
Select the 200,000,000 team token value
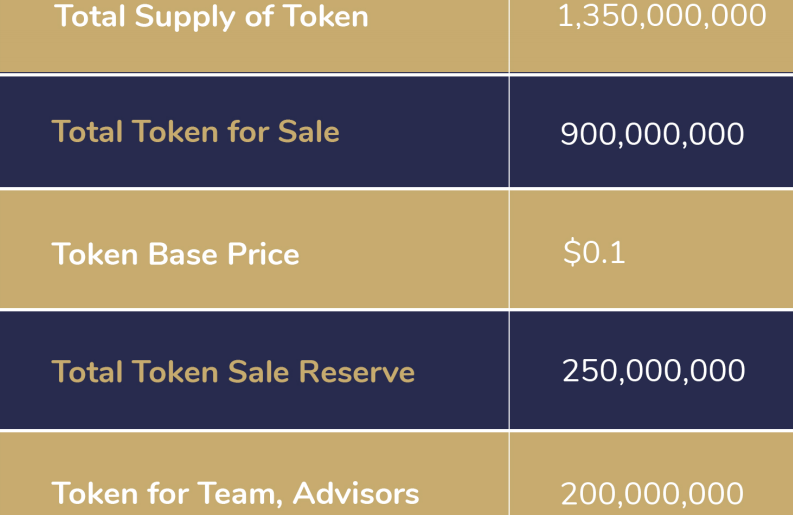click(652, 494)
